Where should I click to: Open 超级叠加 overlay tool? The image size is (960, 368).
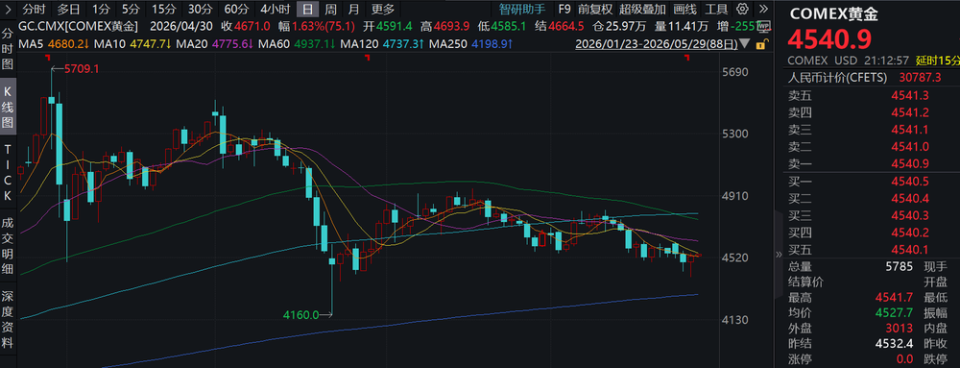point(642,9)
